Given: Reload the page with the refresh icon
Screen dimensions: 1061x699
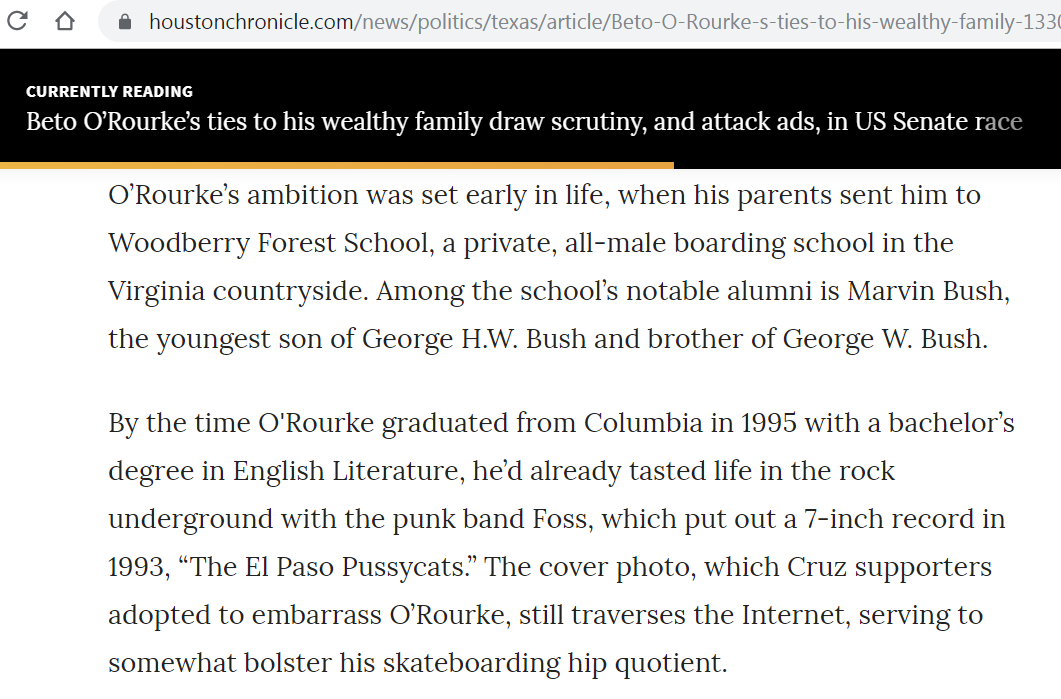Looking at the screenshot, I should tap(18, 20).
